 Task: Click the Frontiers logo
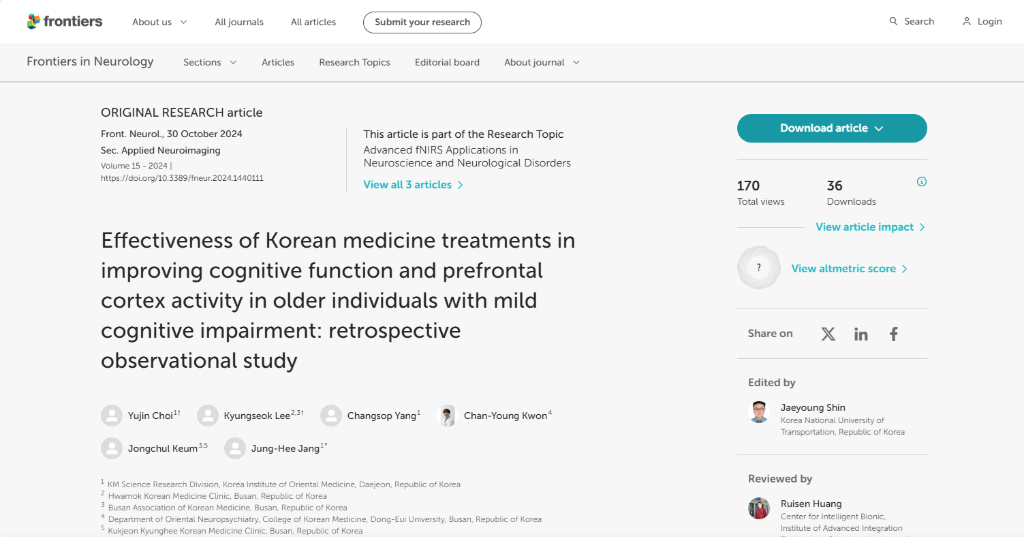point(63,21)
